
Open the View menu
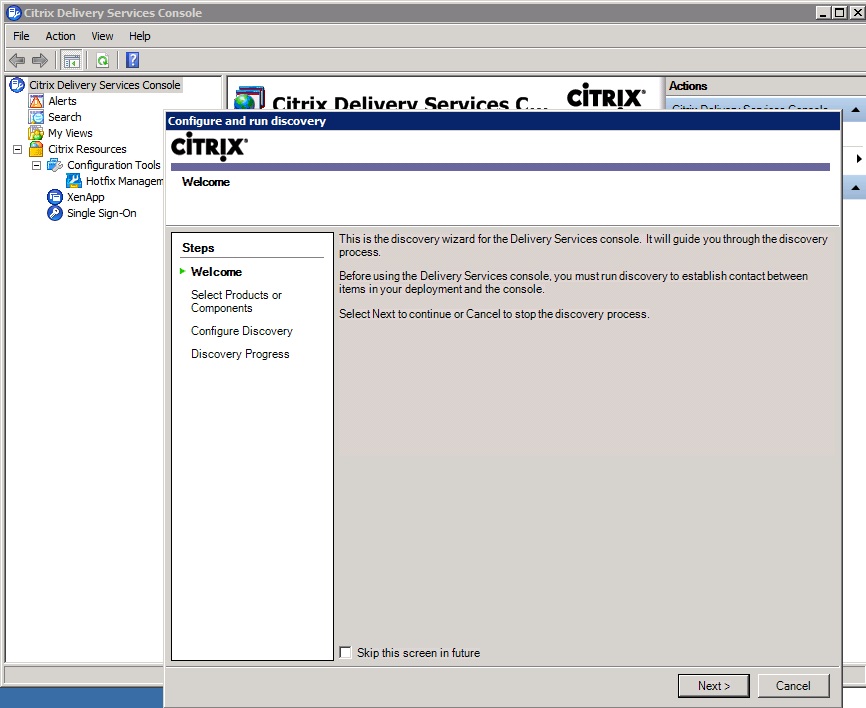point(102,36)
